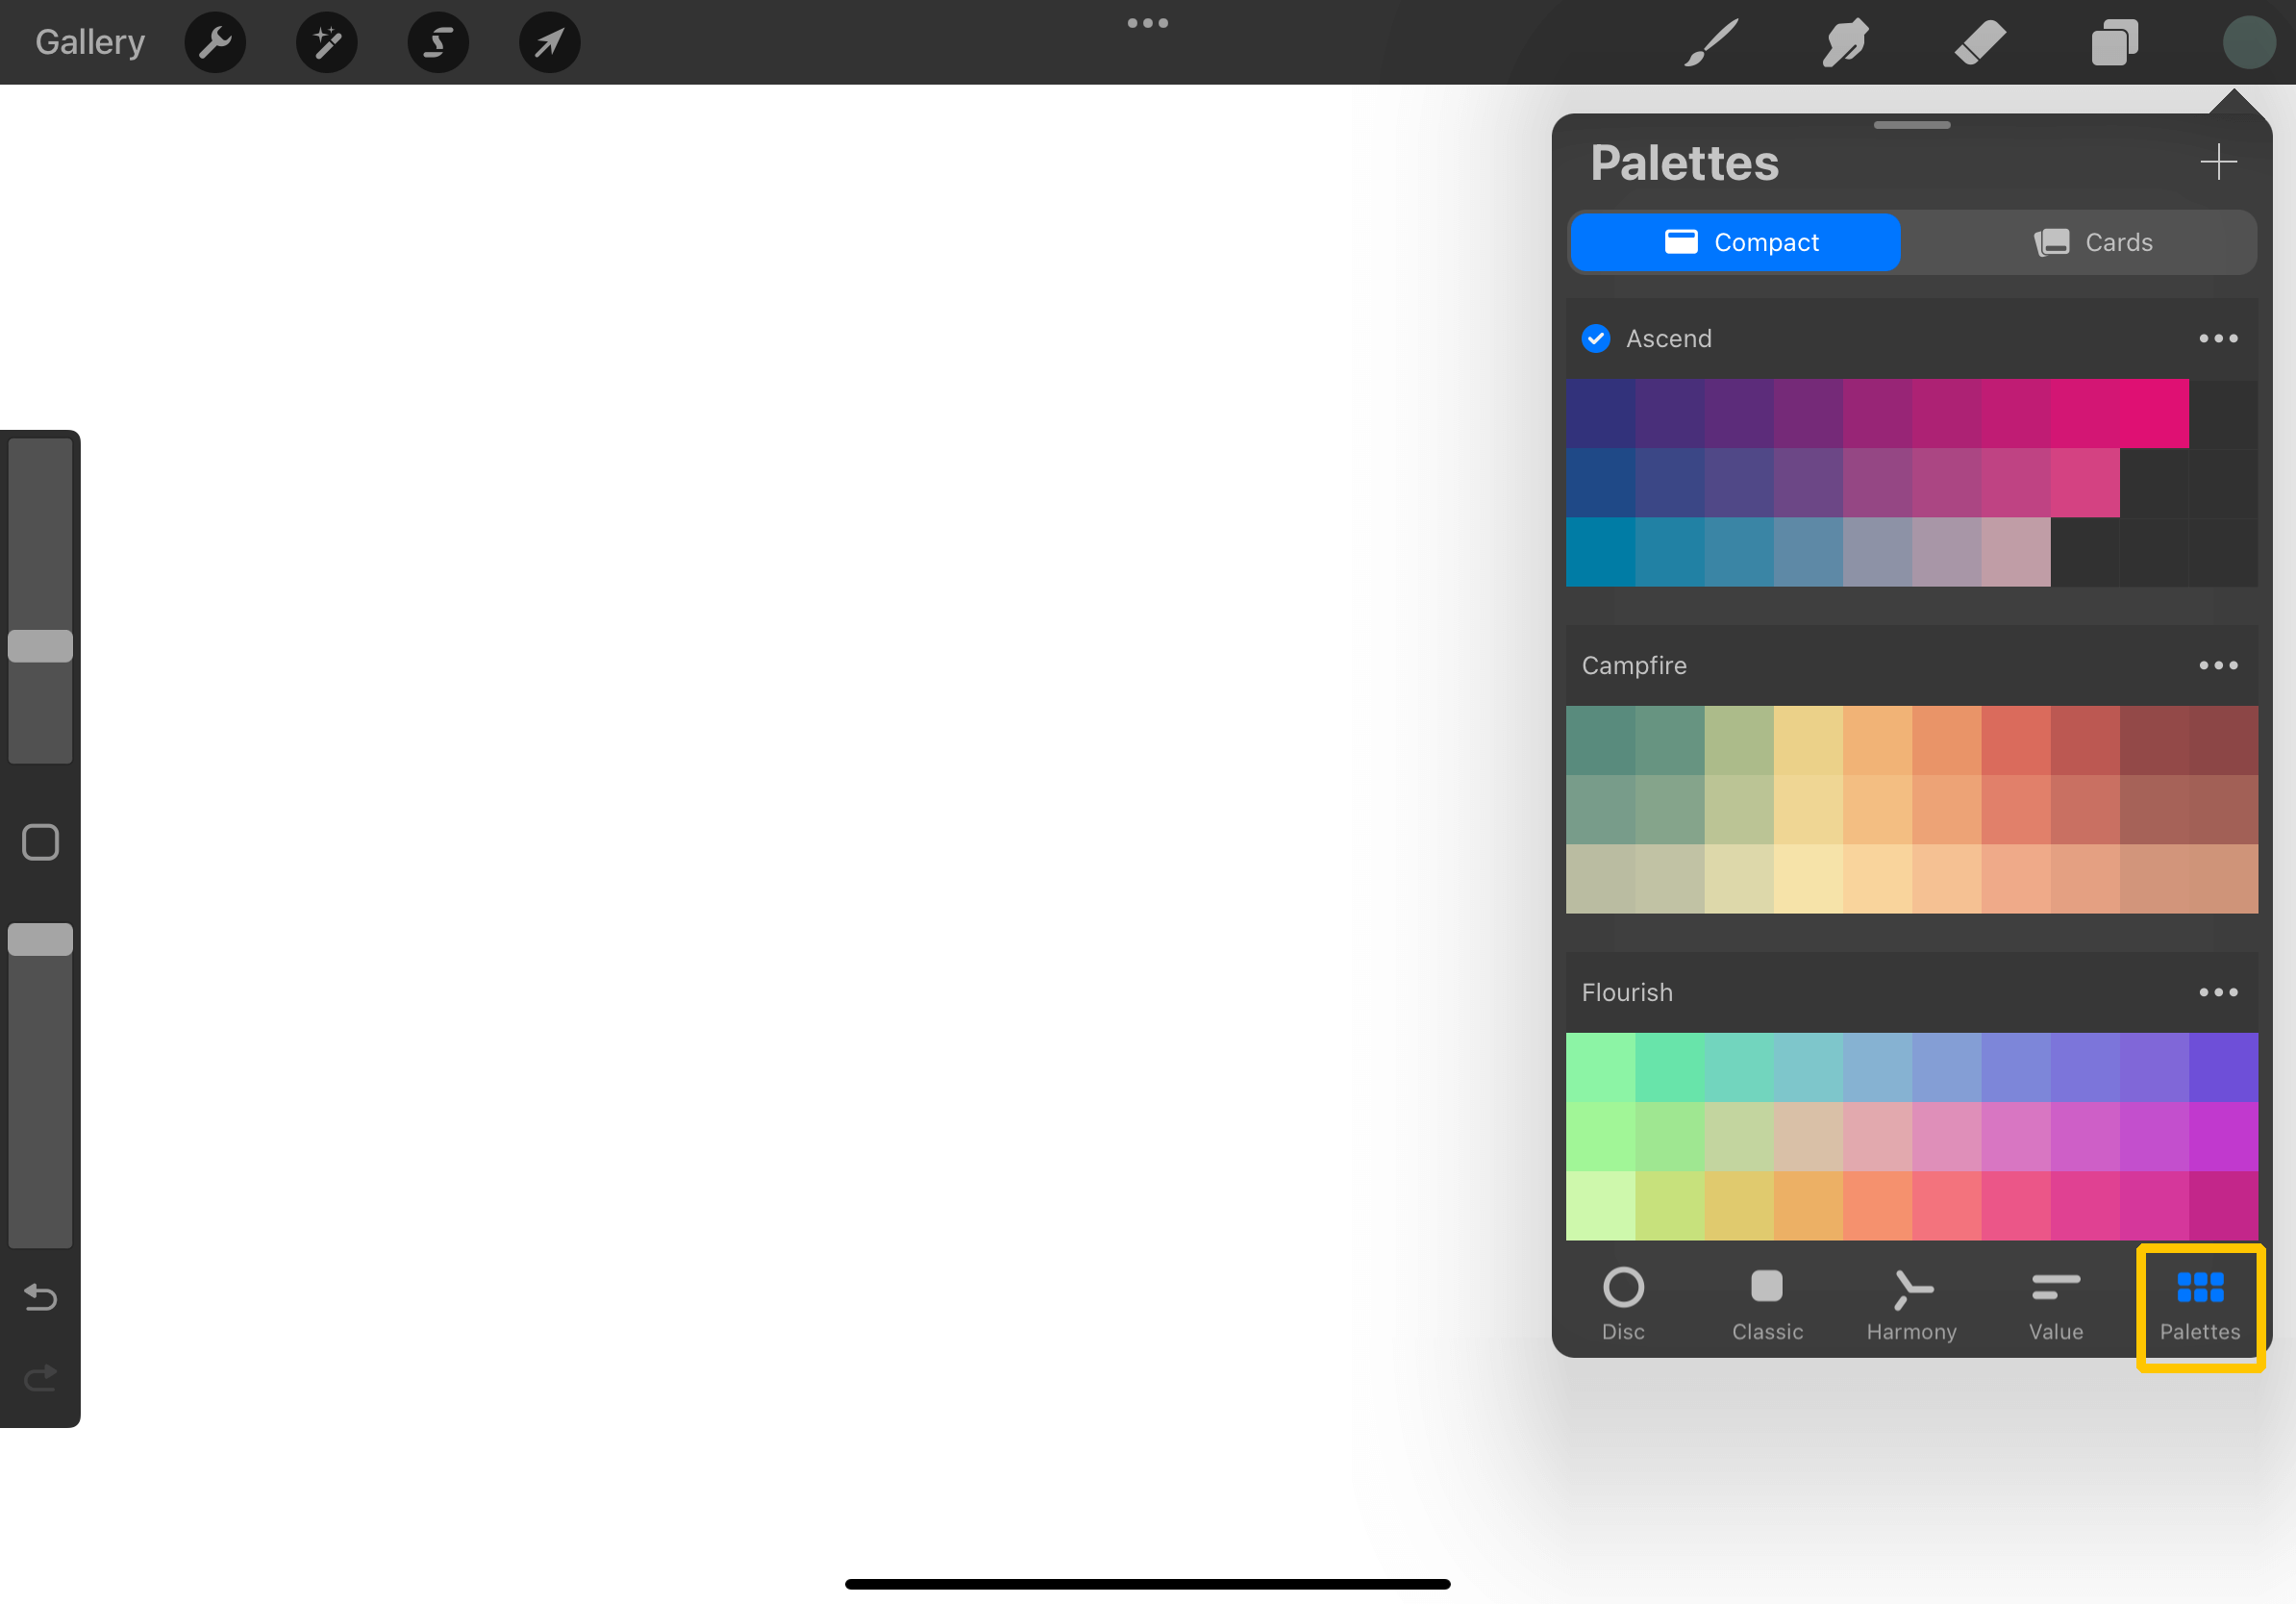Tap the Undo arrow in the sidebar
Screen dimensions: 2296x1604
click(x=40, y=1297)
